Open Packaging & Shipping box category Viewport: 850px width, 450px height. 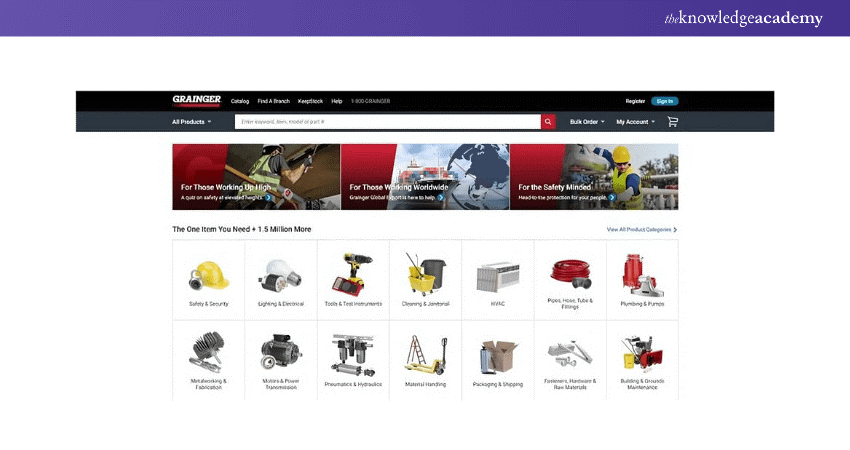tap(498, 361)
